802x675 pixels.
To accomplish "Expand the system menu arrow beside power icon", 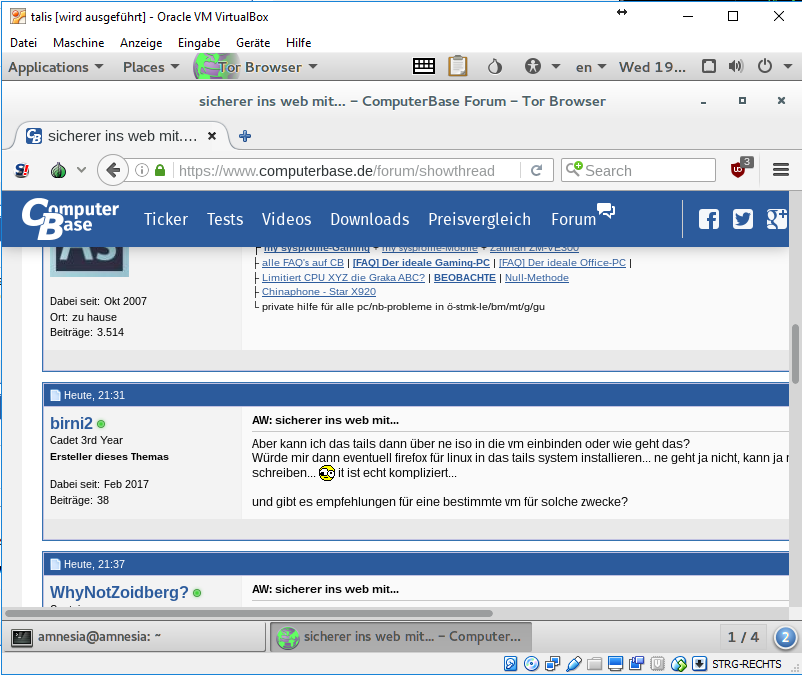I will coord(788,66).
